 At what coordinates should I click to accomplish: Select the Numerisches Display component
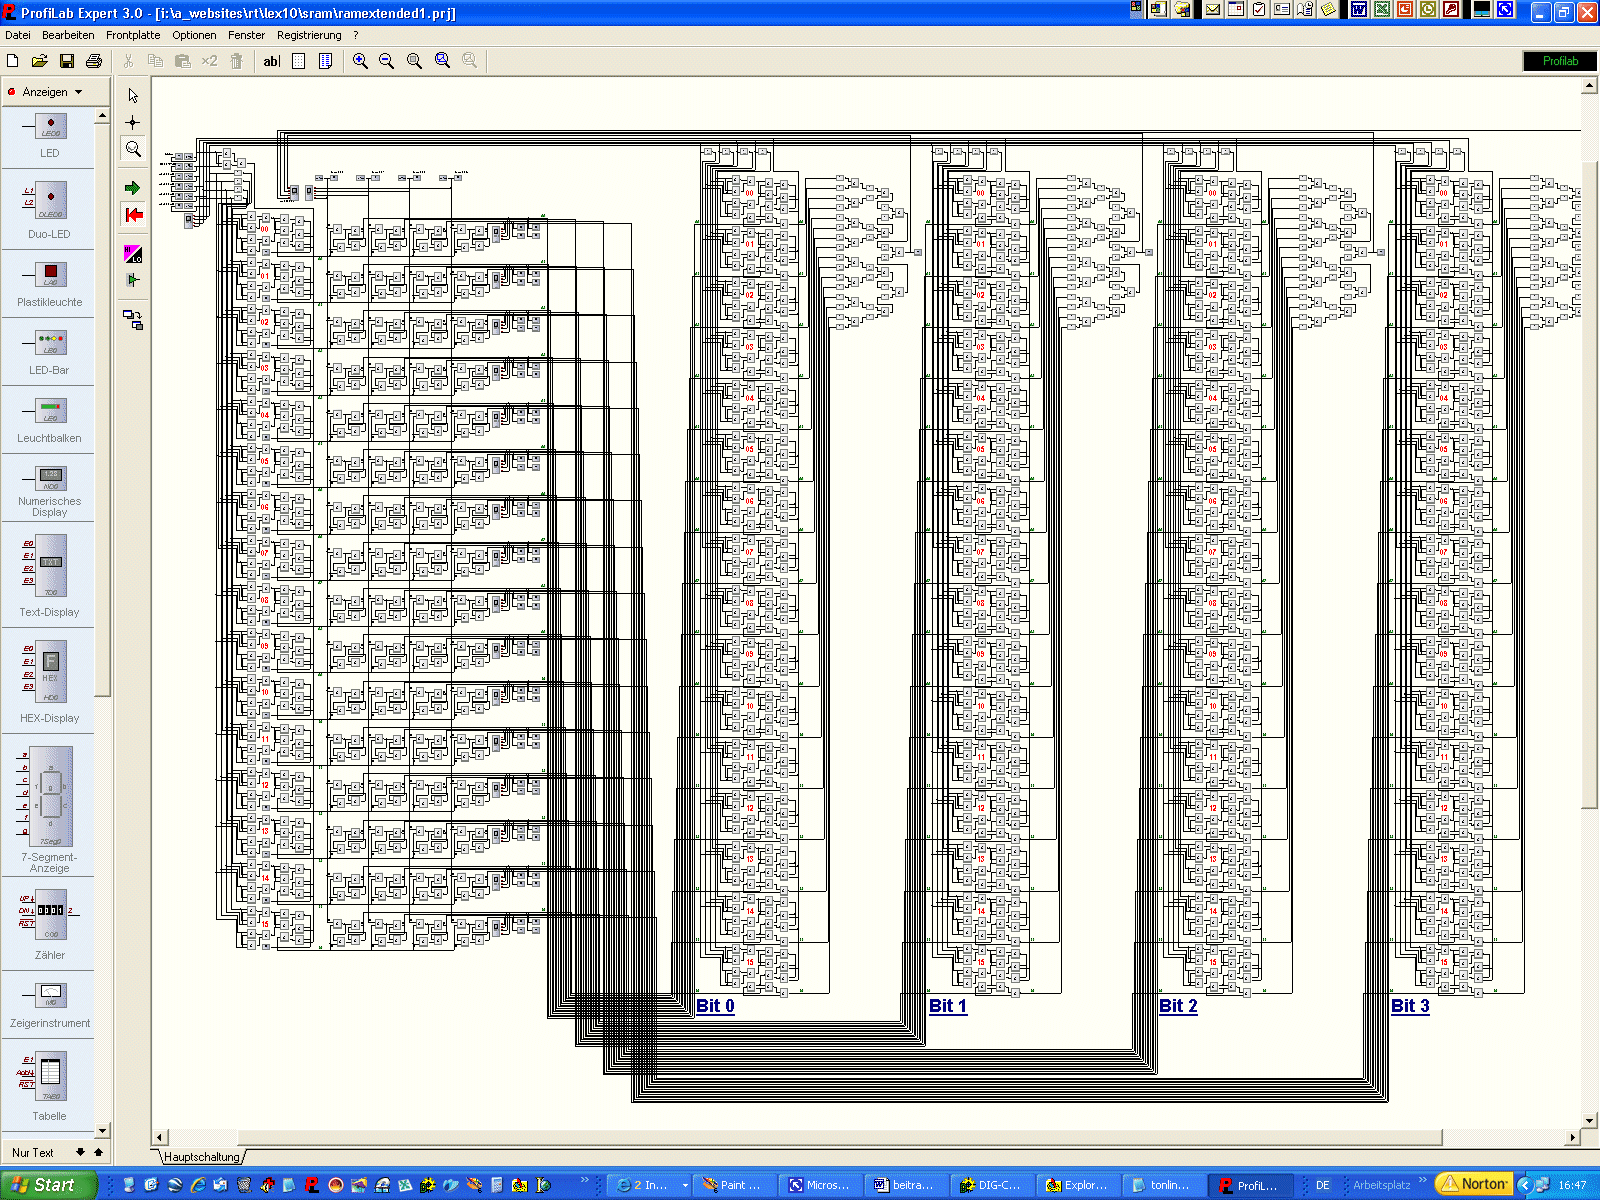click(x=50, y=490)
